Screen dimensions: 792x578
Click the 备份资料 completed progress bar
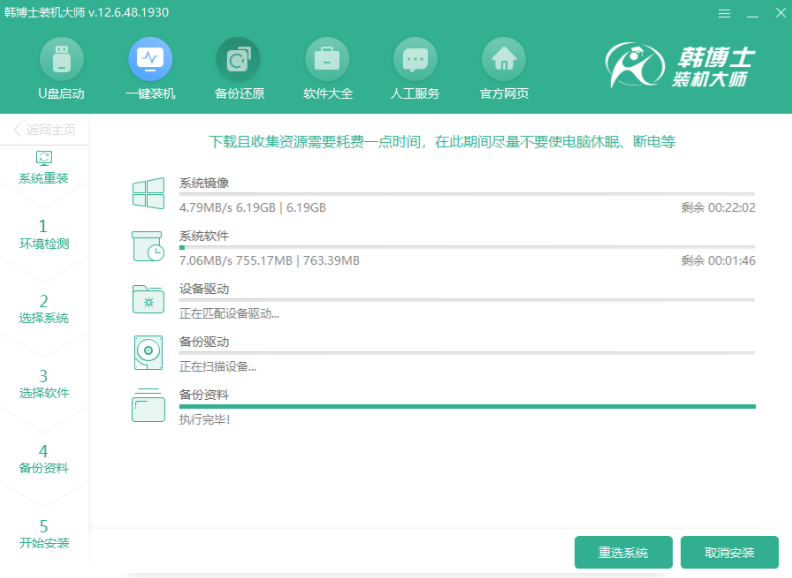click(x=467, y=407)
